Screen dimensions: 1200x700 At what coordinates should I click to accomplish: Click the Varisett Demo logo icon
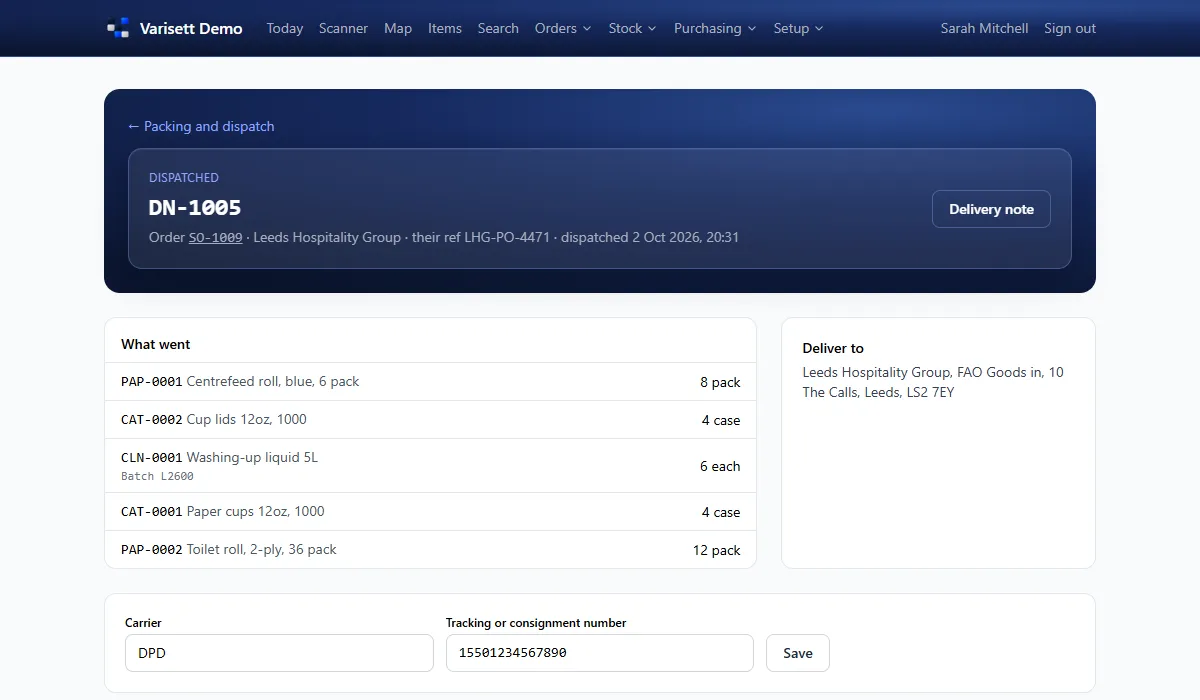(x=118, y=28)
